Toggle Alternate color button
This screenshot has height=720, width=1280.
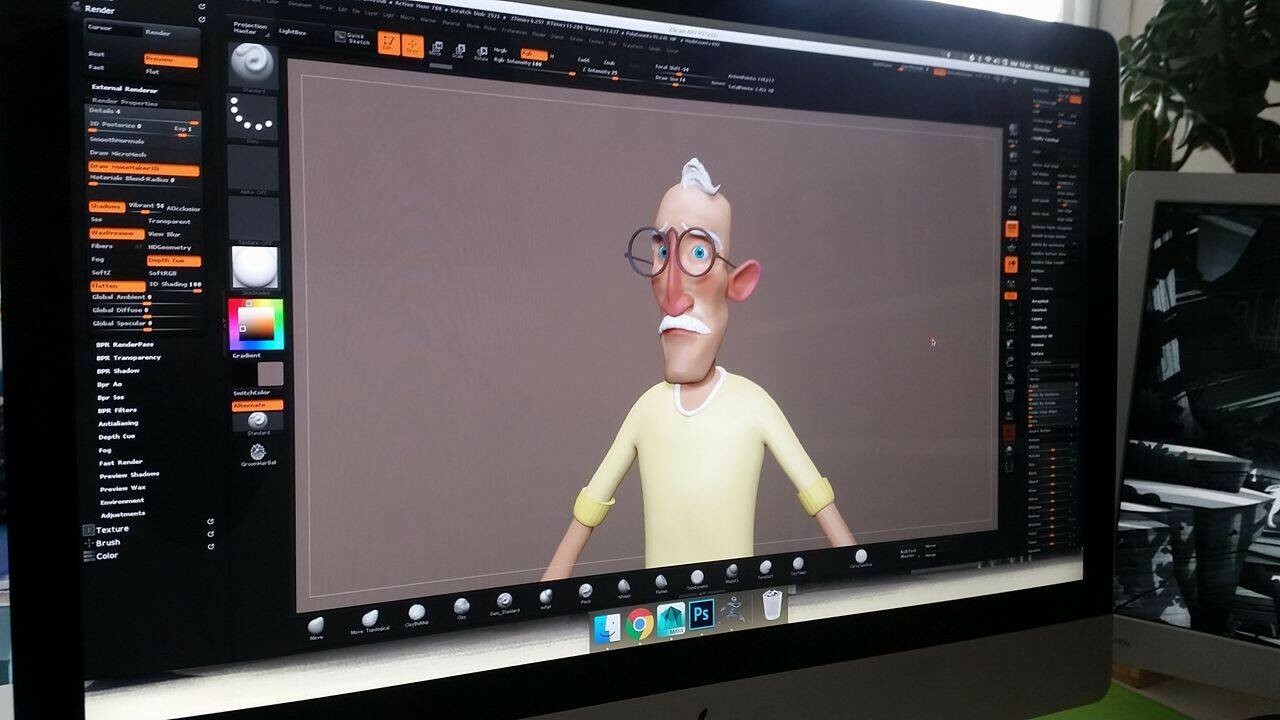click(x=258, y=405)
